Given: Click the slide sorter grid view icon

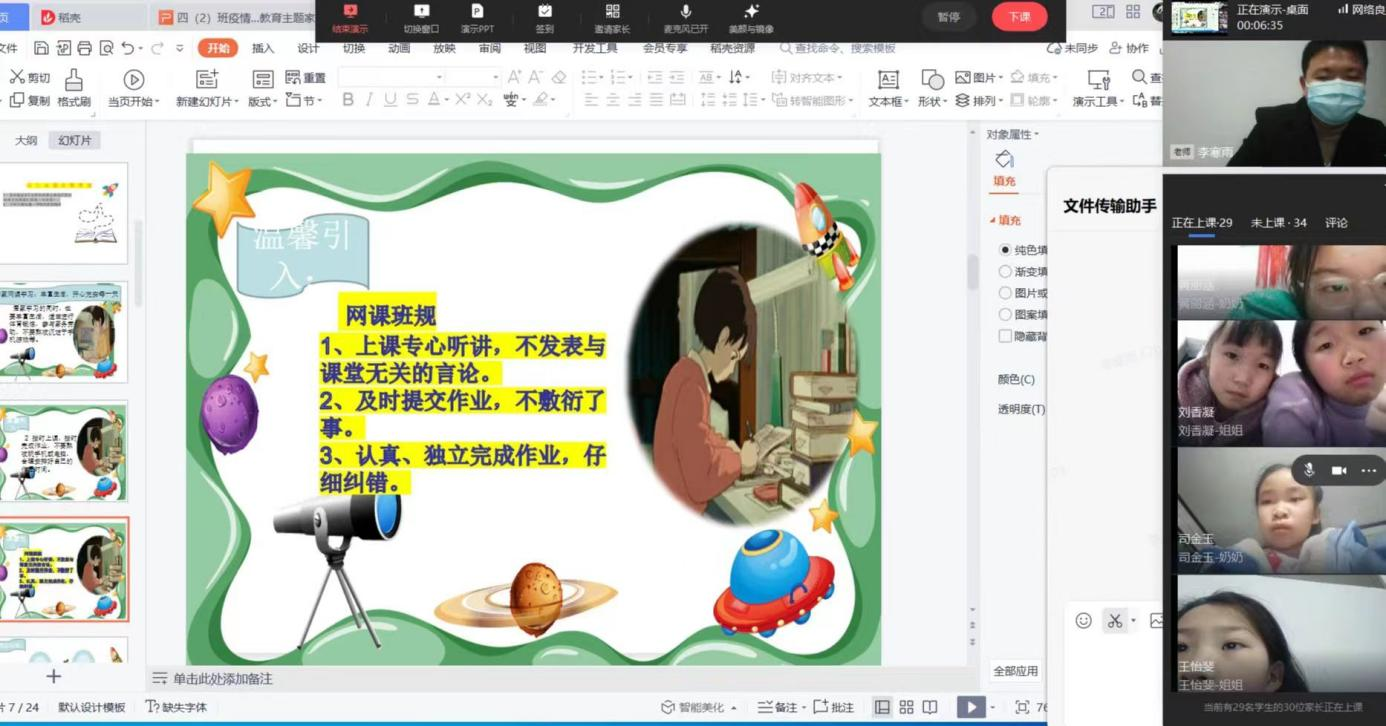Looking at the screenshot, I should point(906,707).
